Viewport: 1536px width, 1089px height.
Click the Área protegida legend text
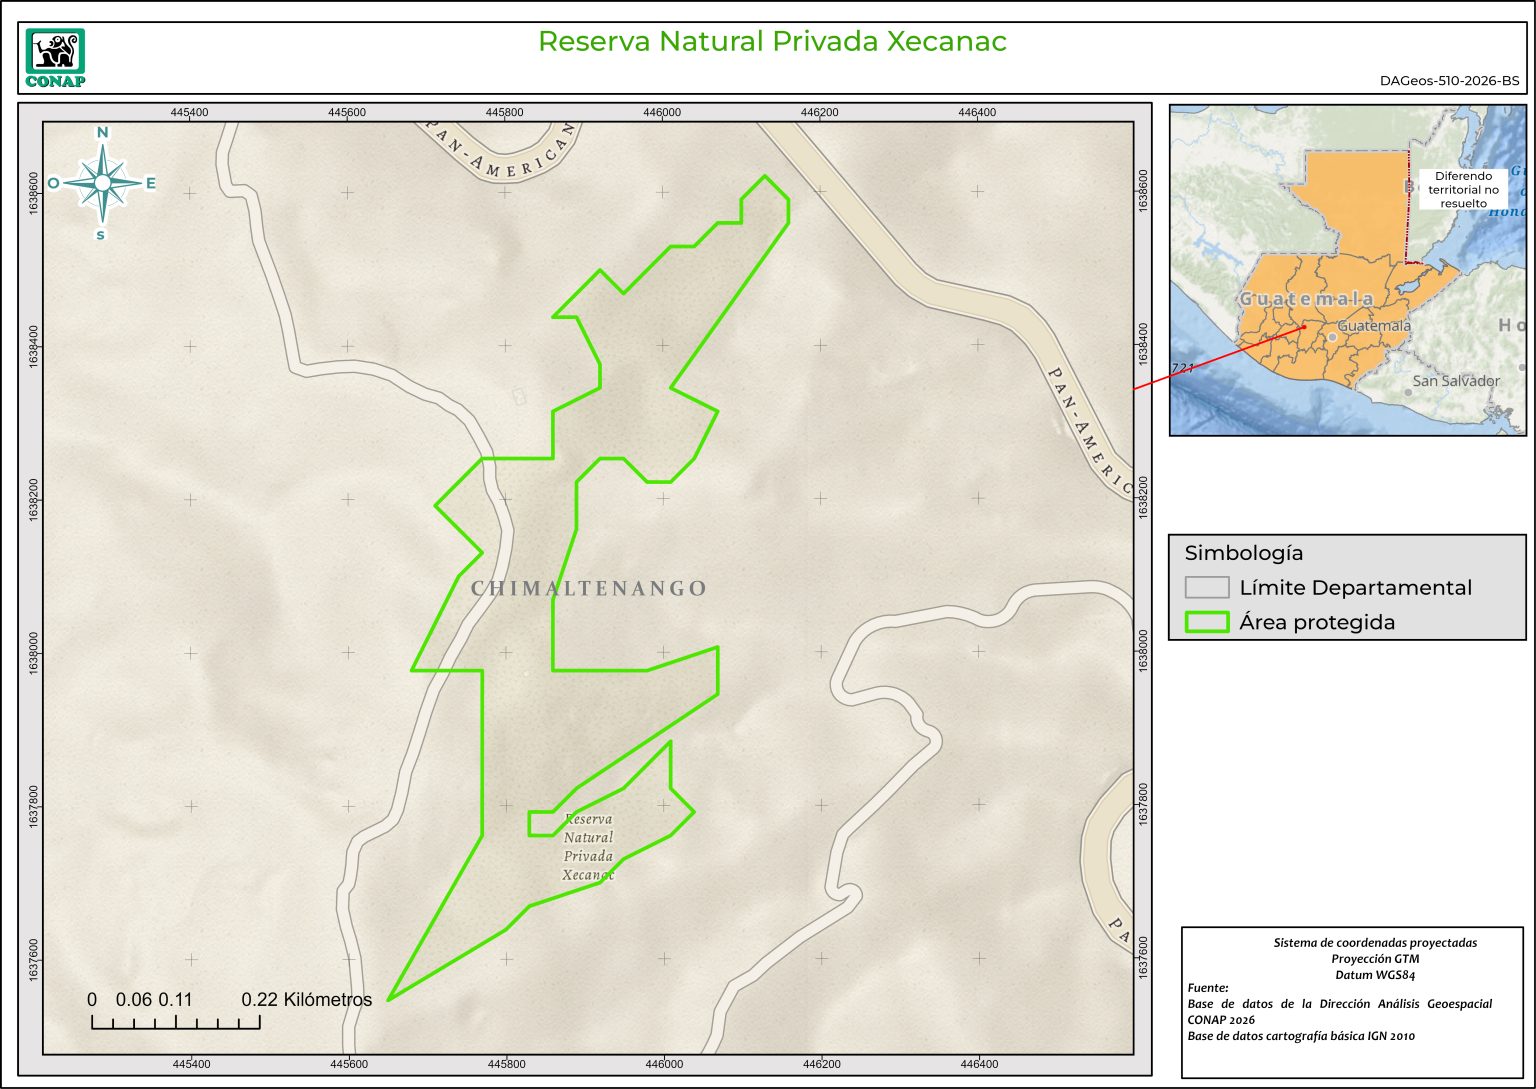pyautogui.click(x=1316, y=622)
